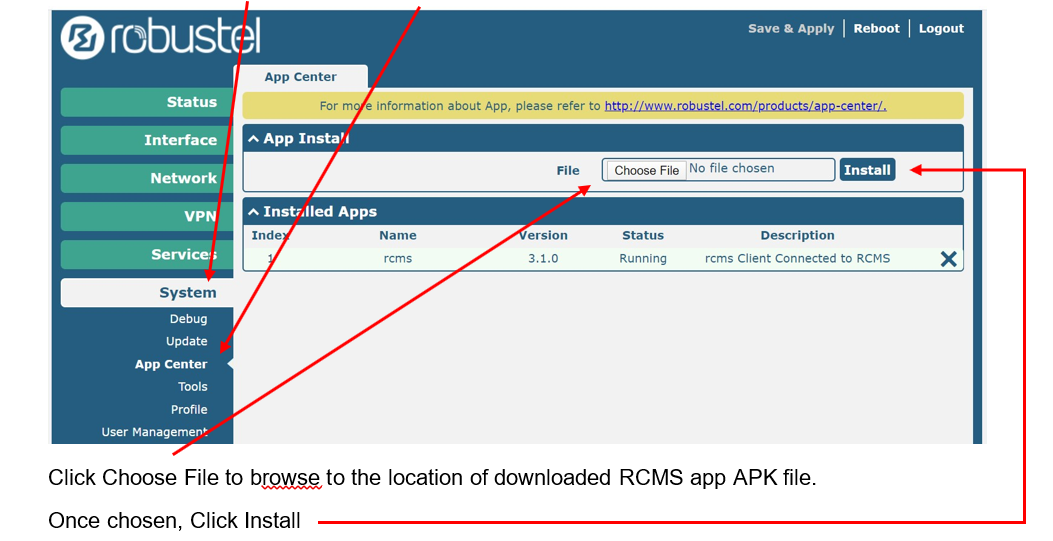Collapse the Installed Apps section
Screen dimensions: 1053x541
(254, 212)
